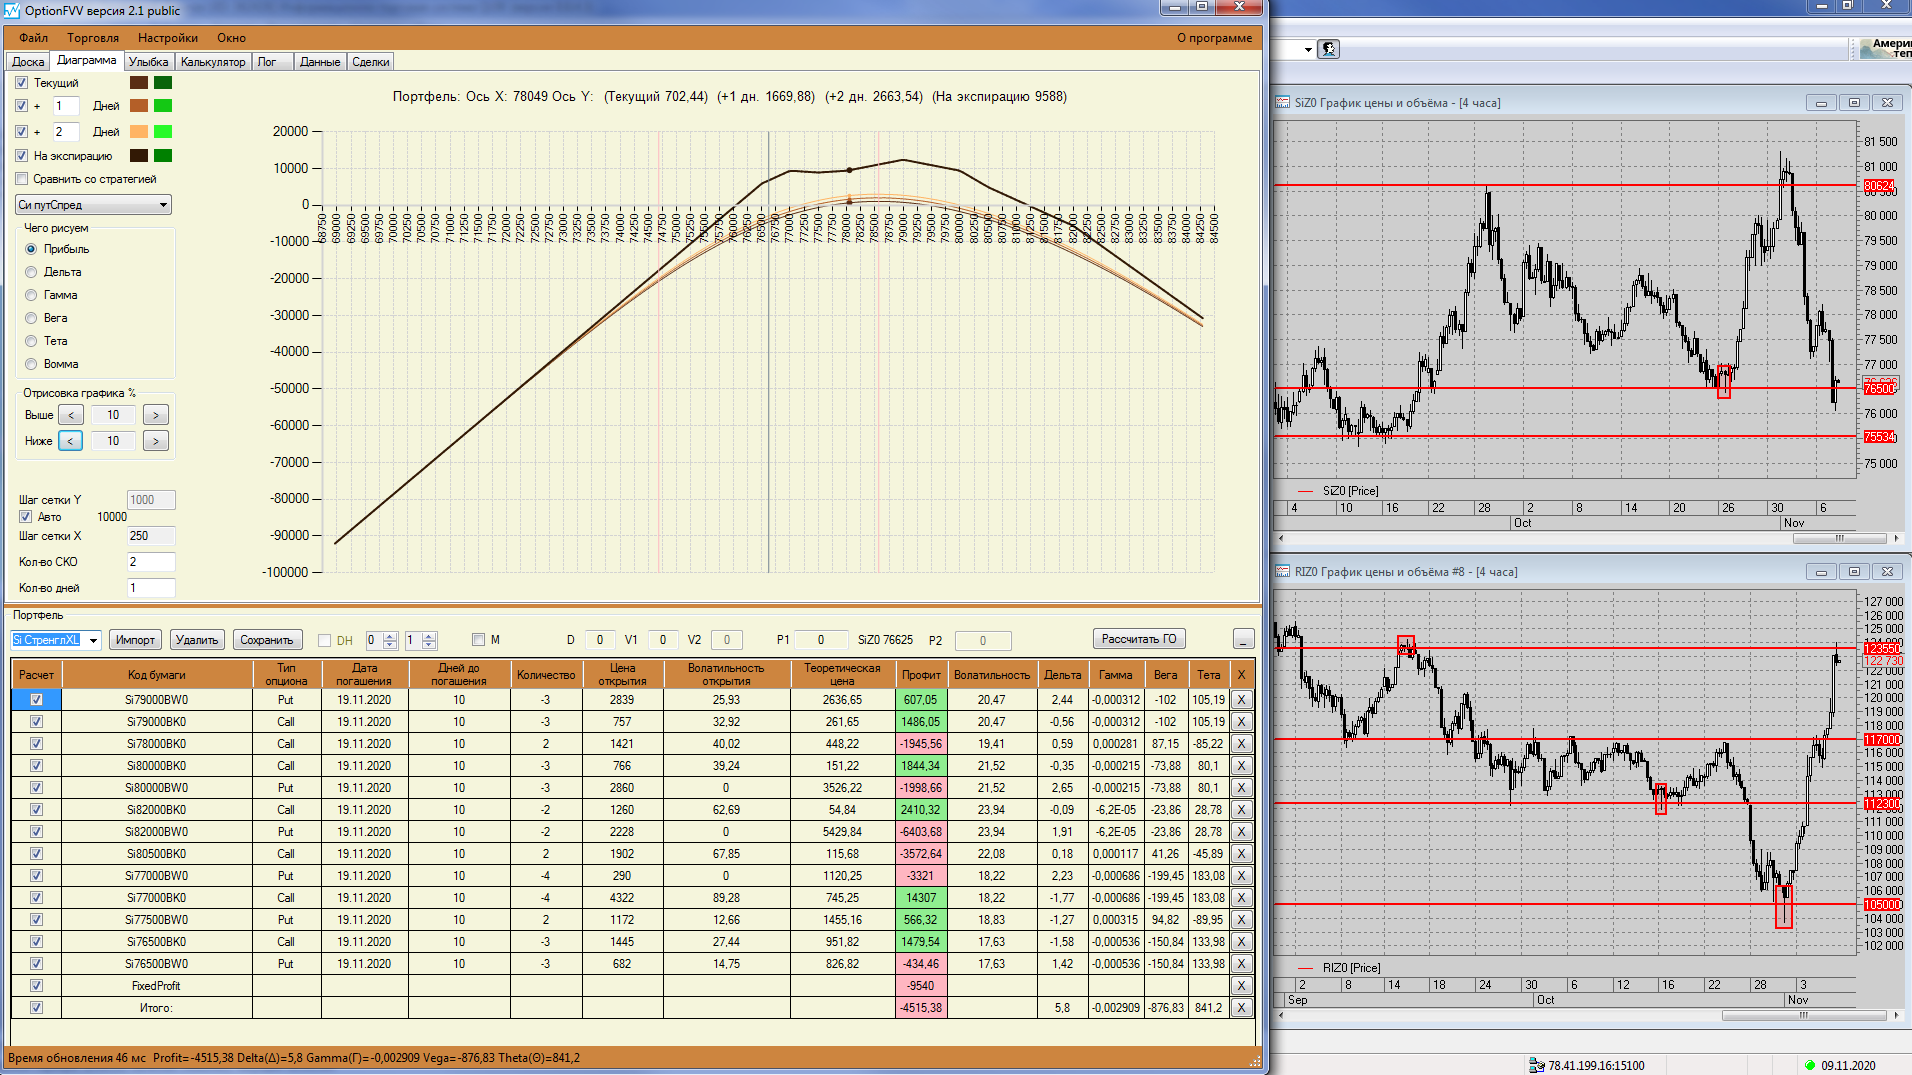Open the Si СтренглXL portfolio dropdown
The image size is (1912, 1075).
point(93,640)
